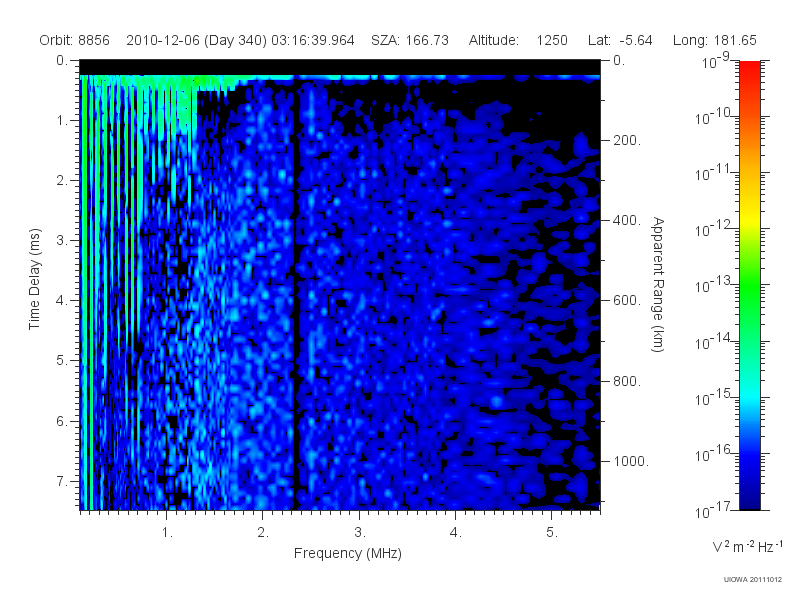The width and height of the screenshot is (800, 600).
Task: Click the 'Time Delay (ms)' axis label
Action: (x=34, y=279)
